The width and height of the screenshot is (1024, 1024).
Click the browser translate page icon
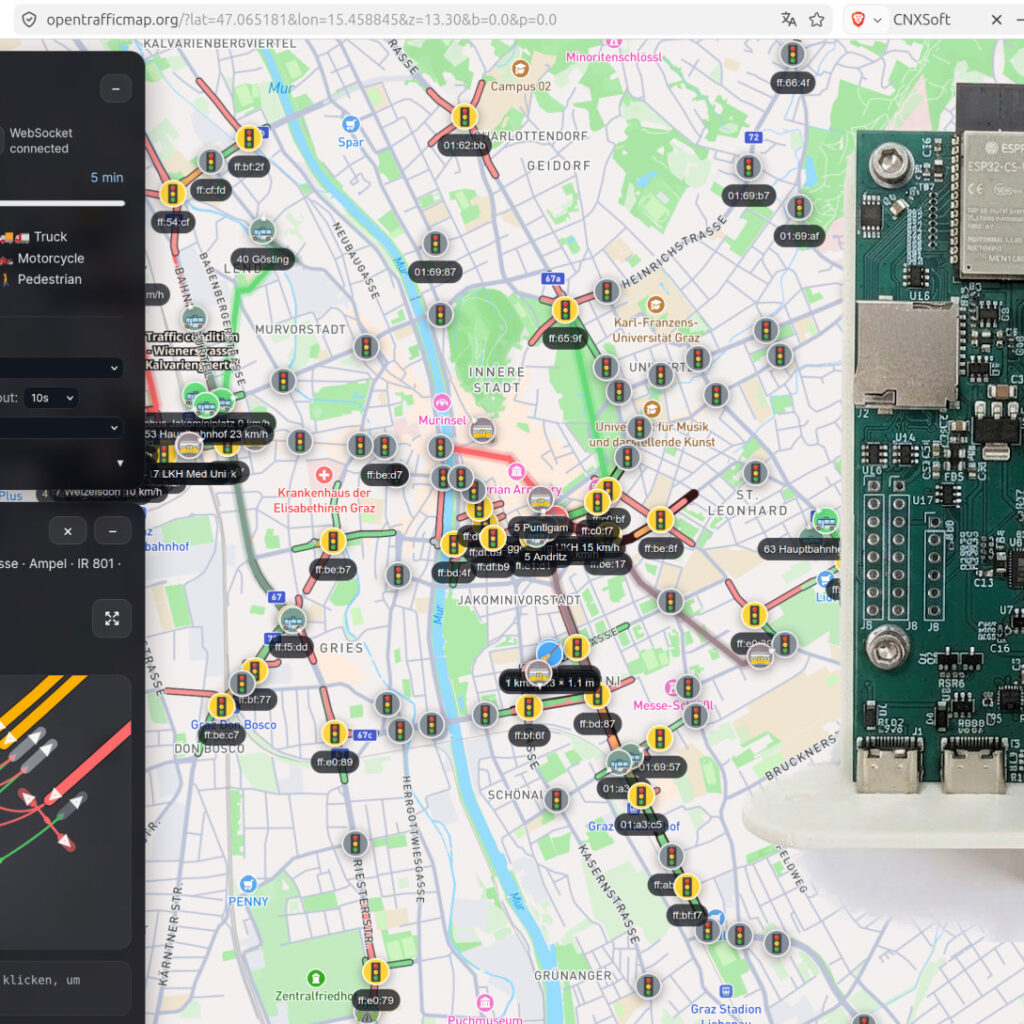coord(788,20)
